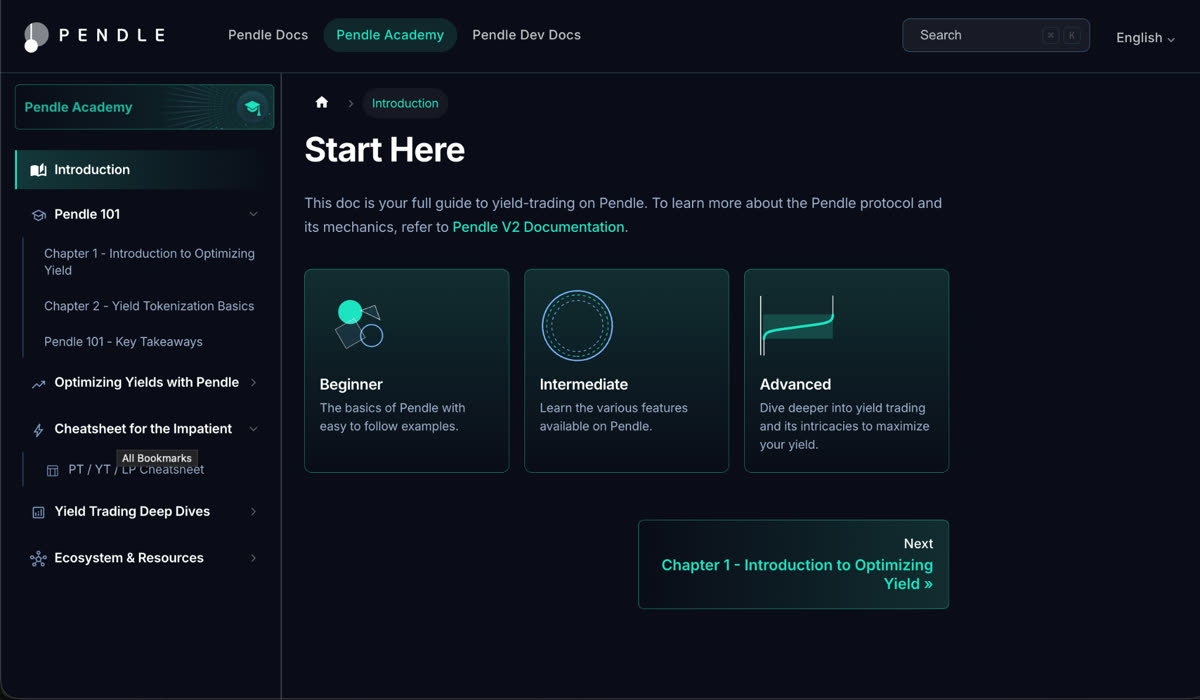Click the Intermediate card circle illustration

click(577, 325)
